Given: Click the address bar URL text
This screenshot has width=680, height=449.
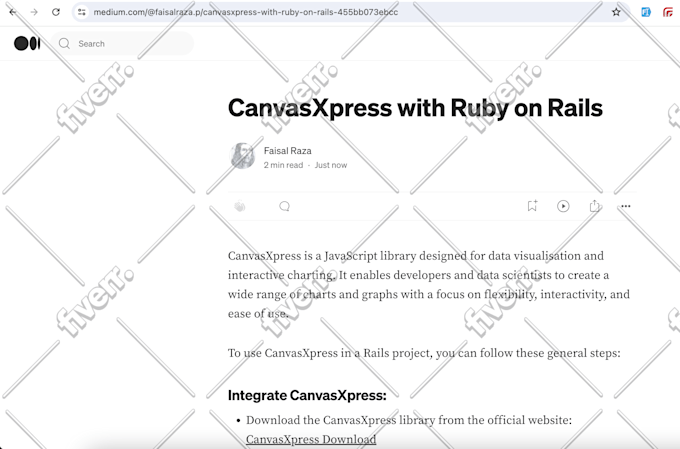Looking at the screenshot, I should pyautogui.click(x=245, y=12).
